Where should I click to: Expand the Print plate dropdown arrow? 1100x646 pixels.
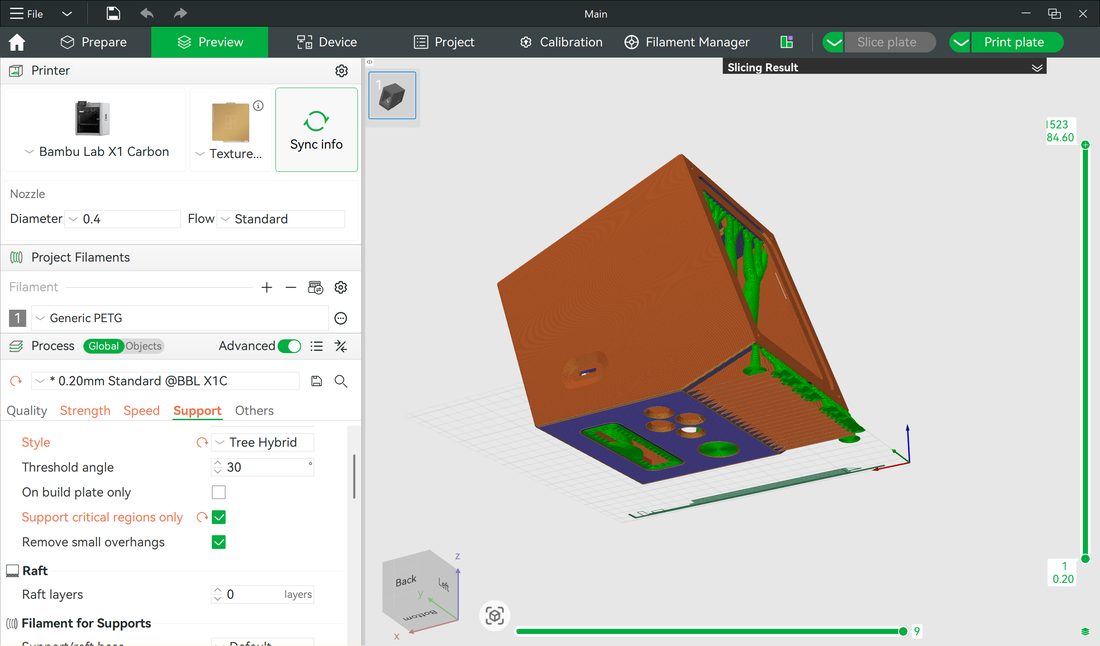click(960, 42)
